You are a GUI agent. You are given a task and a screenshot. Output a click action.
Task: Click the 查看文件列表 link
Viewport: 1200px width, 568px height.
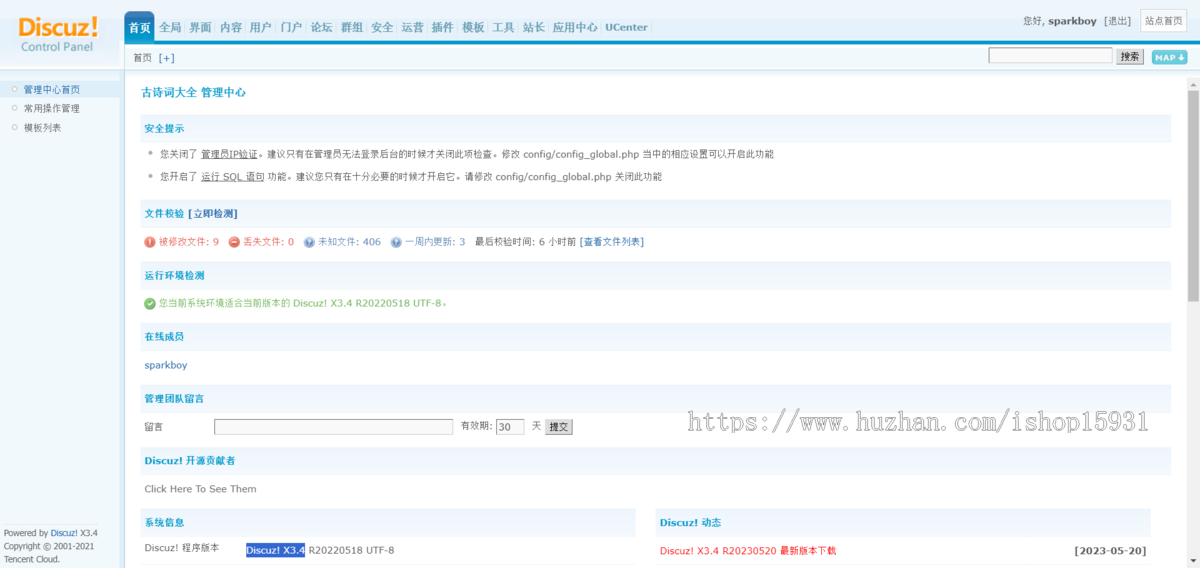612,242
